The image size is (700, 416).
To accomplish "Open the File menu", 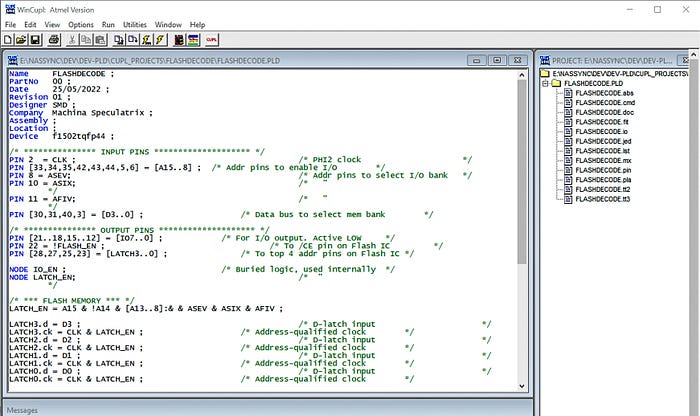I will (10, 25).
